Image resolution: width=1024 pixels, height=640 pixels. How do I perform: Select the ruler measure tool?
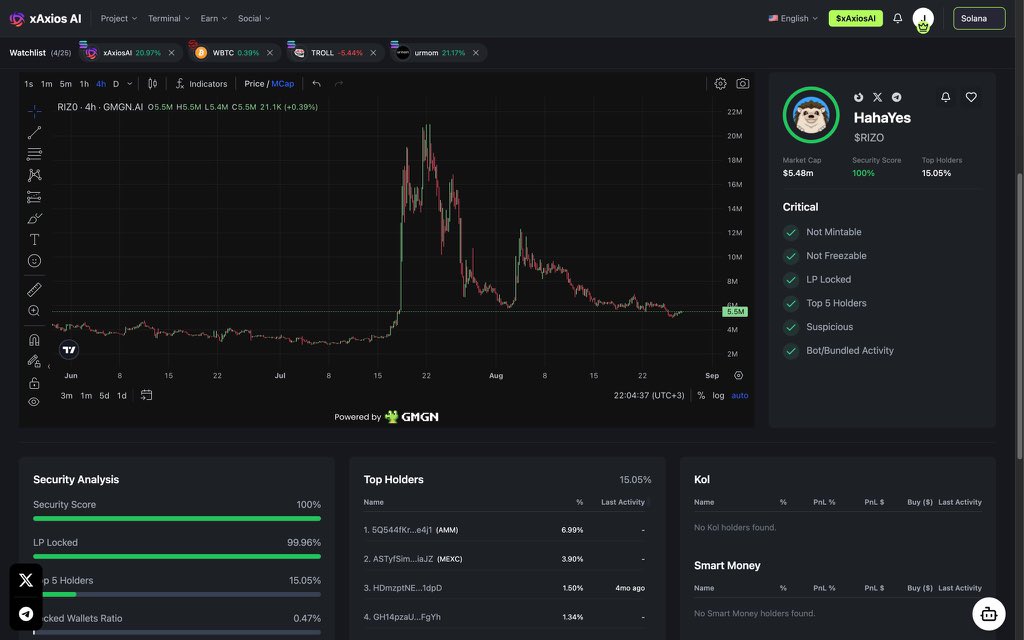coord(34,289)
